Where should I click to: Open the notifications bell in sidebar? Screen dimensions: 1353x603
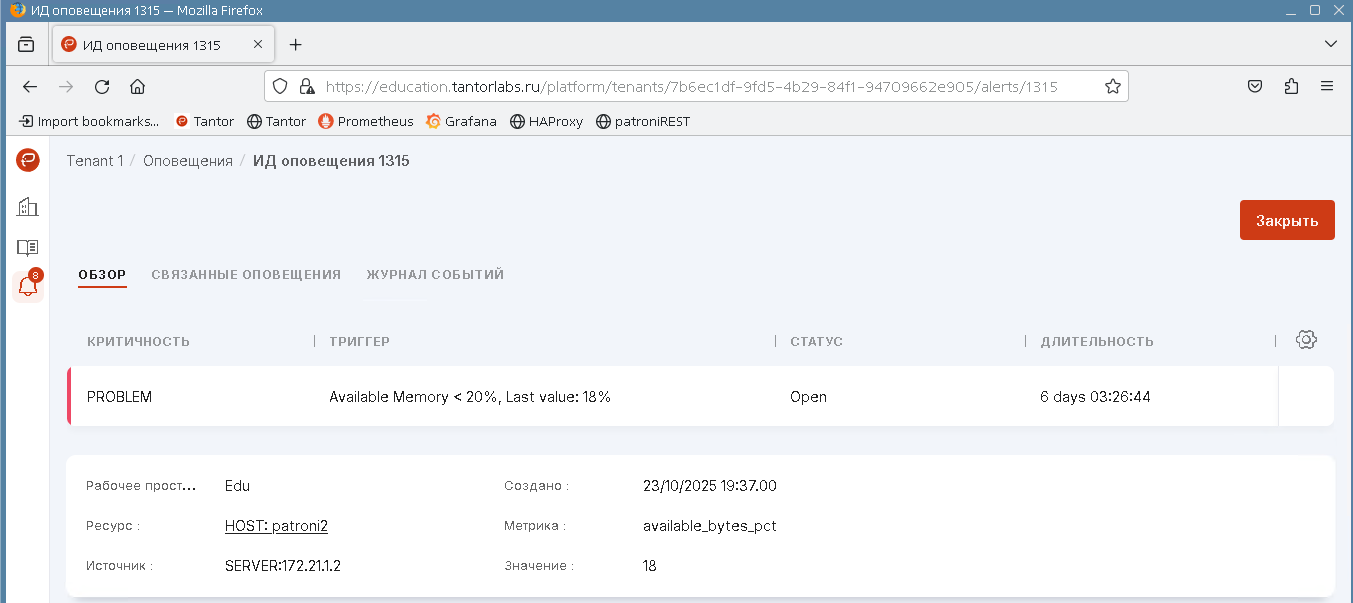click(27, 287)
